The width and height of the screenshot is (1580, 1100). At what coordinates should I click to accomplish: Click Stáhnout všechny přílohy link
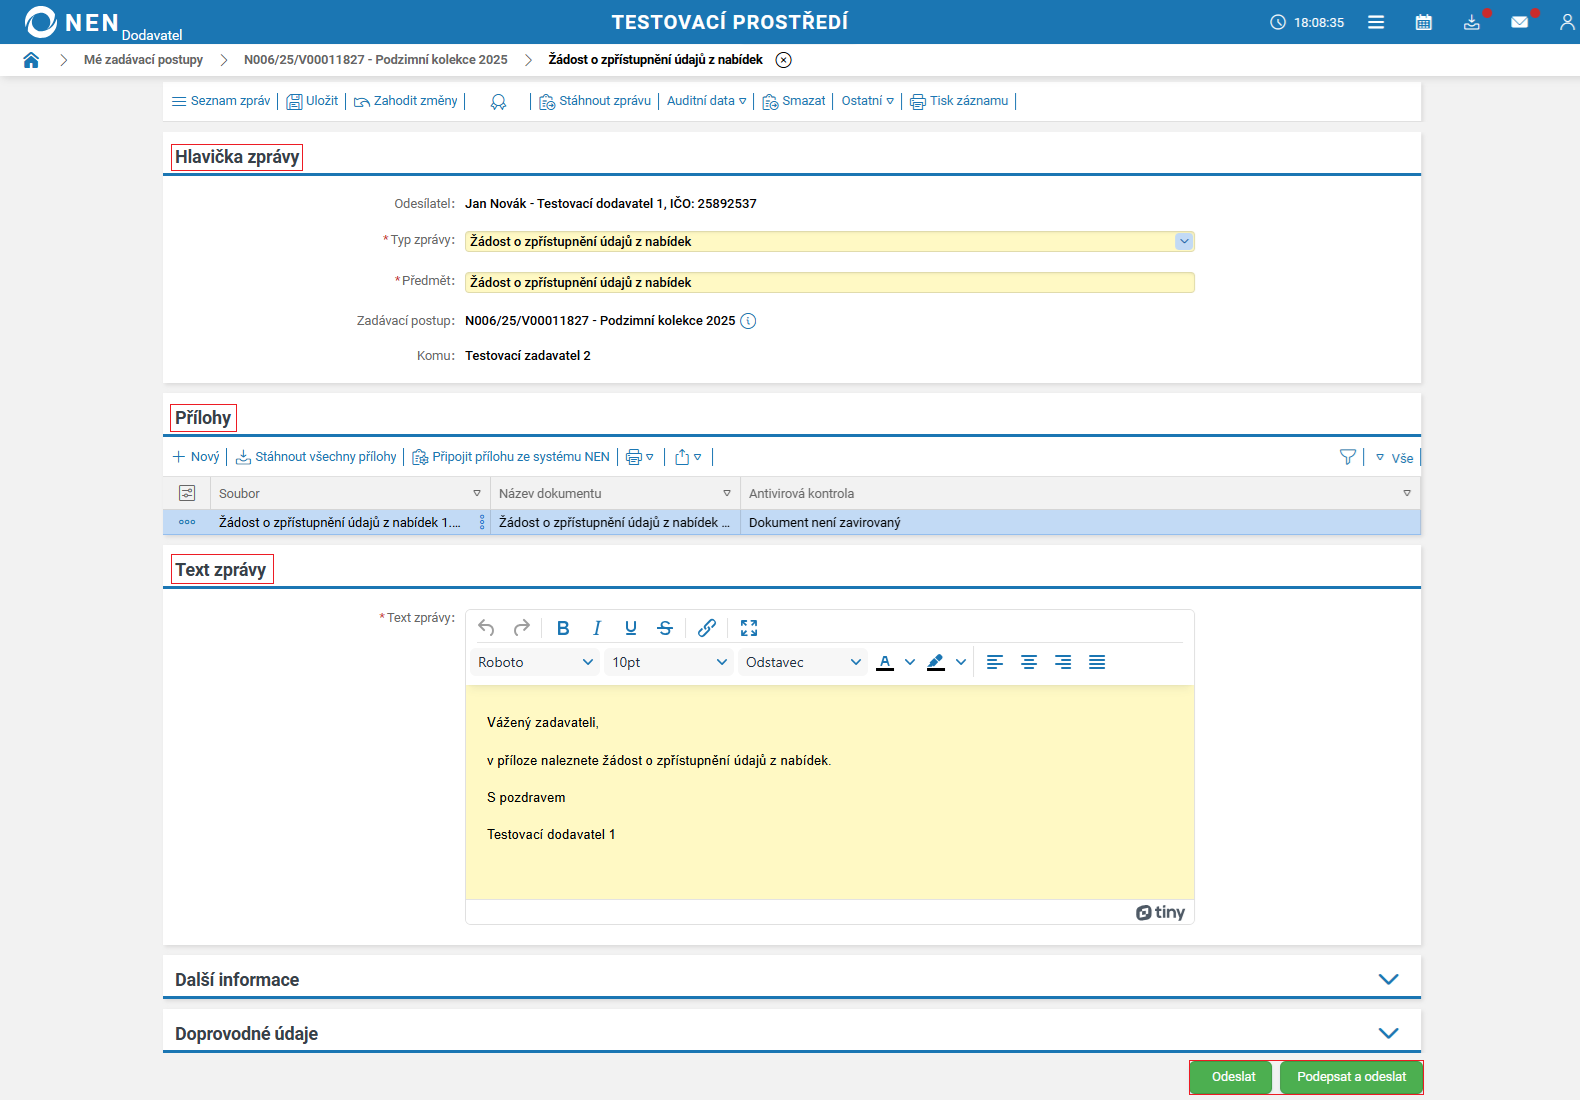point(317,457)
